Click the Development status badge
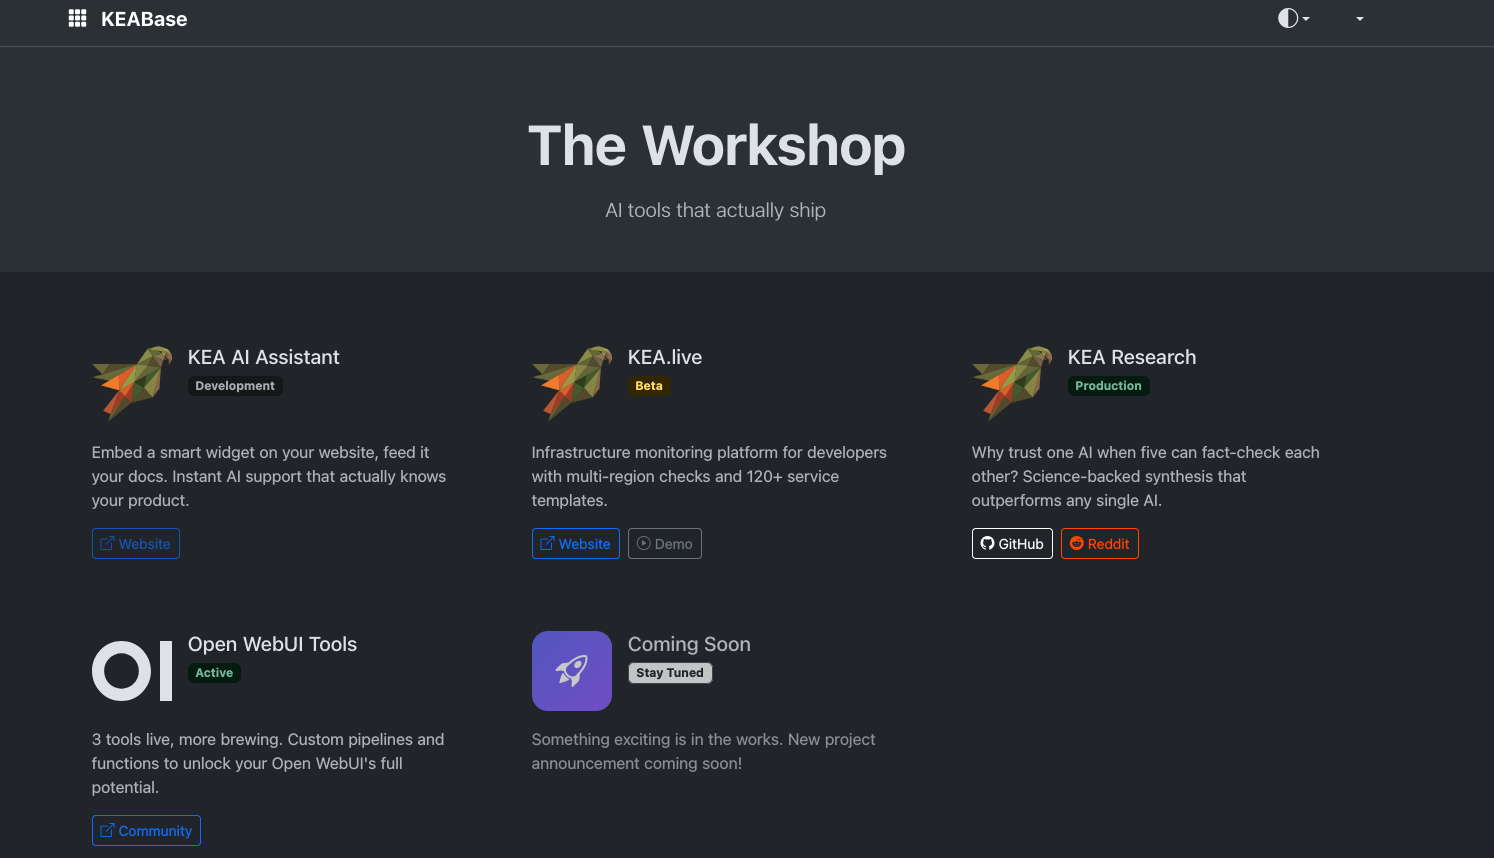The width and height of the screenshot is (1494, 858). click(235, 386)
